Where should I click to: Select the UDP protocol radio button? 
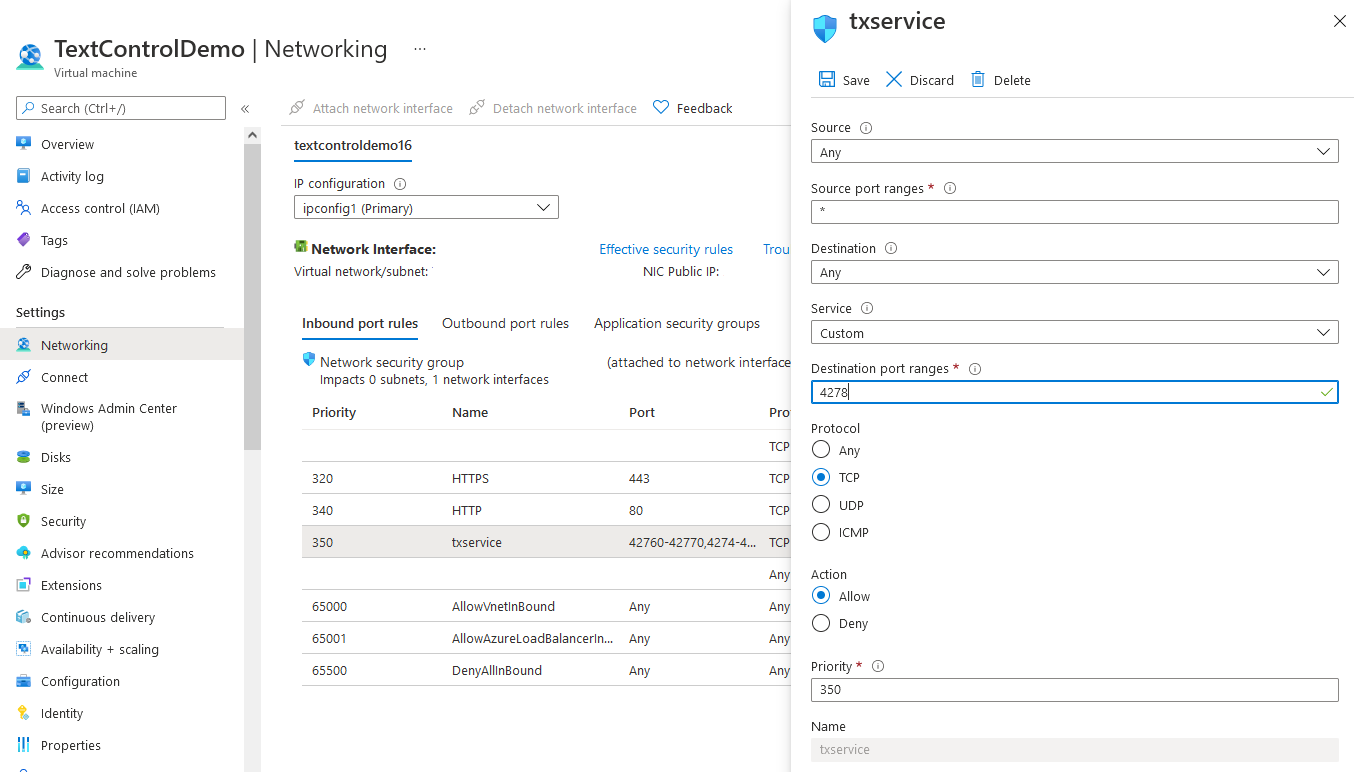tap(821, 505)
